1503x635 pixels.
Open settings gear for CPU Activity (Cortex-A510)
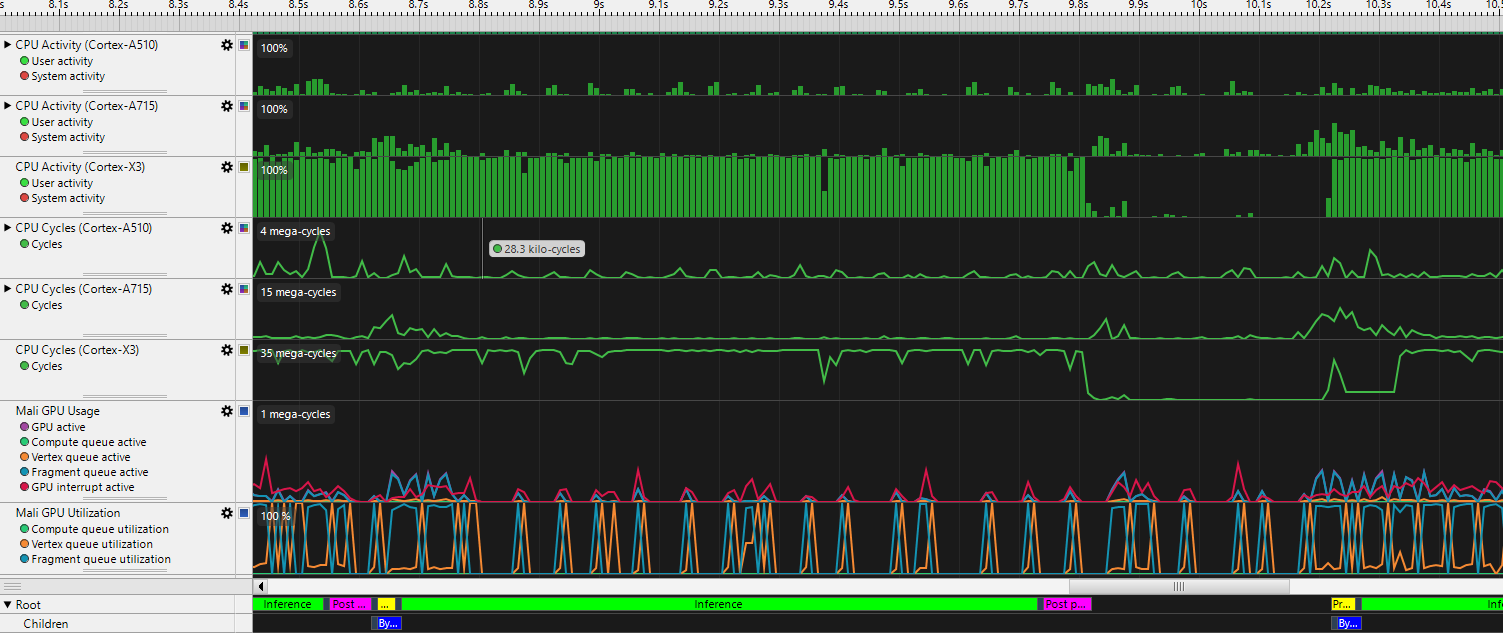(227, 45)
